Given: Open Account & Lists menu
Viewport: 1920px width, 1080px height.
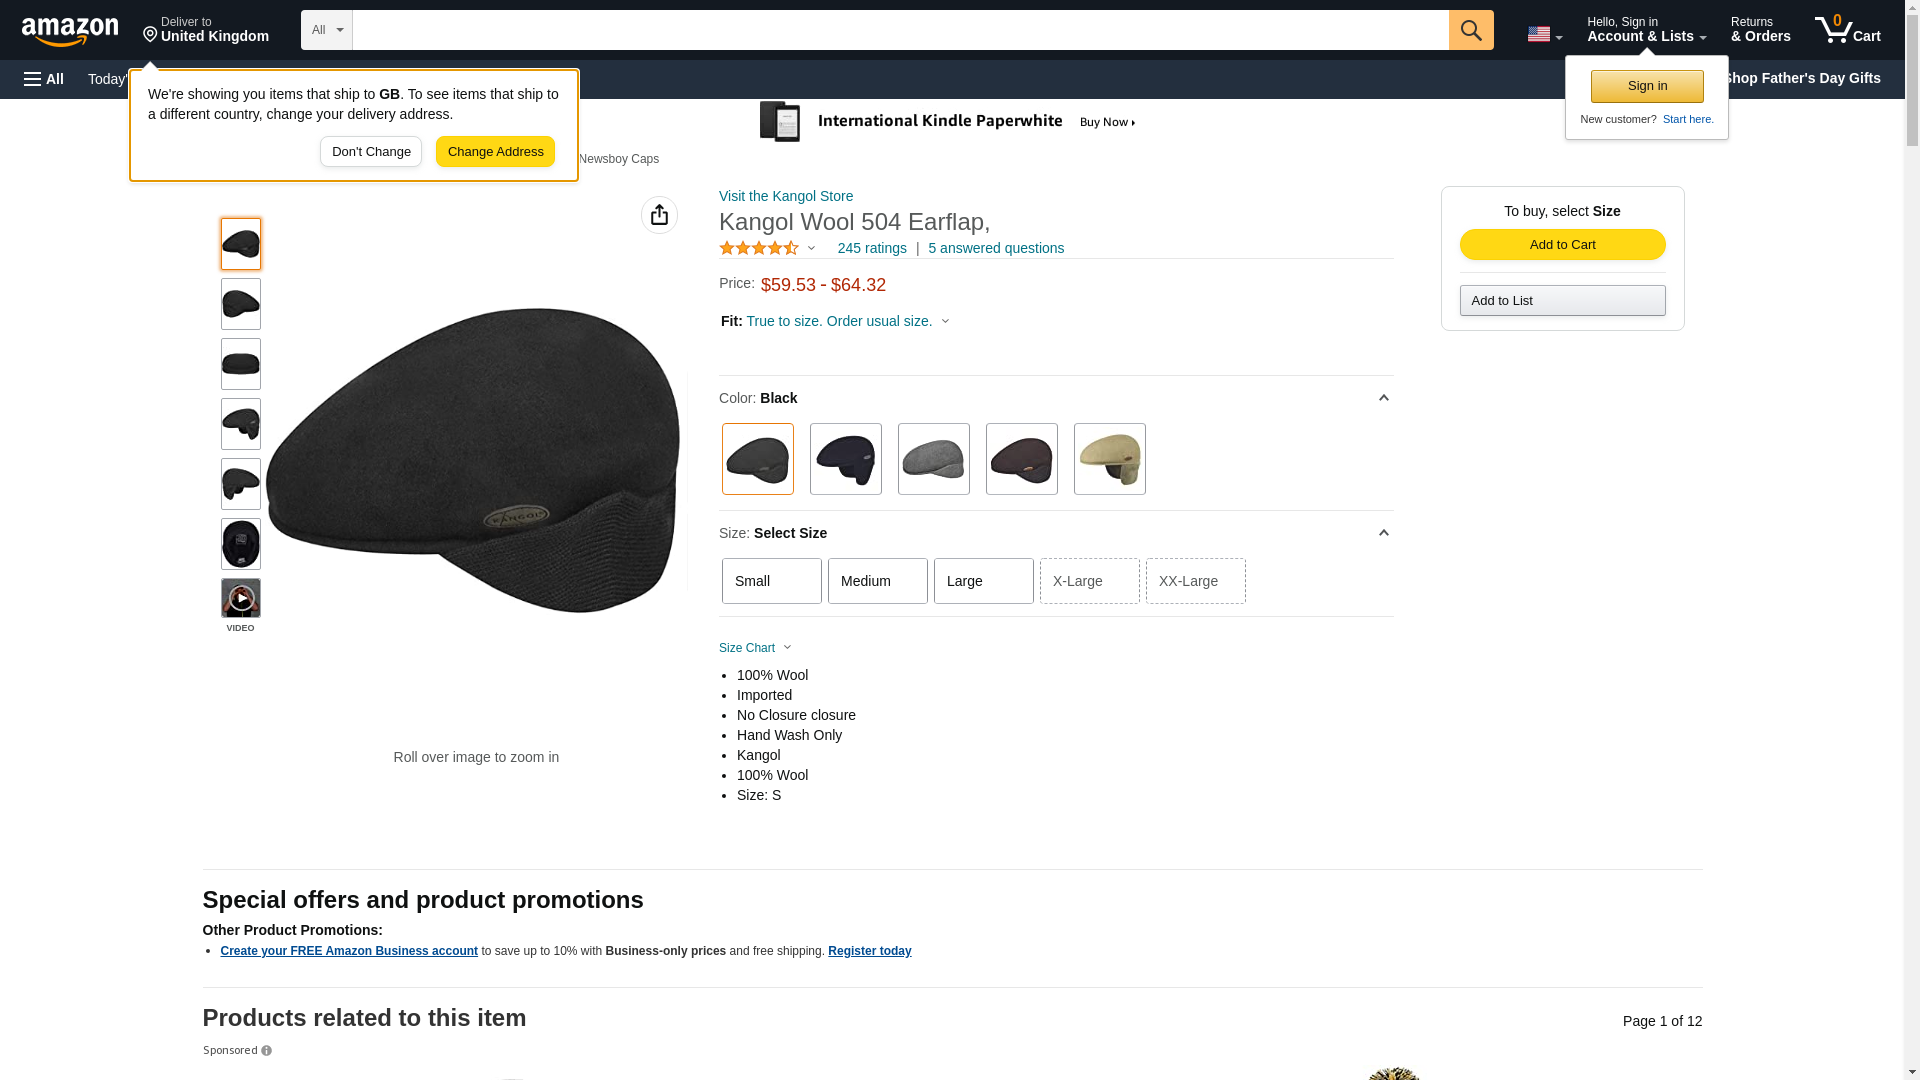Looking at the screenshot, I should [1646, 30].
